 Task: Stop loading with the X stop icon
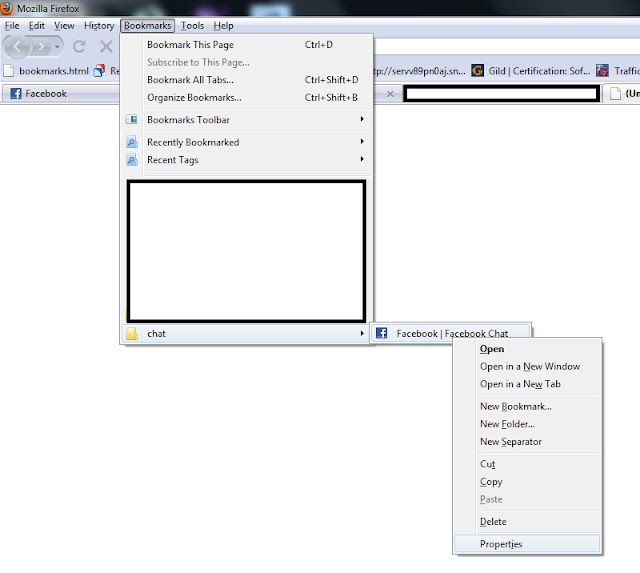[x=106, y=47]
